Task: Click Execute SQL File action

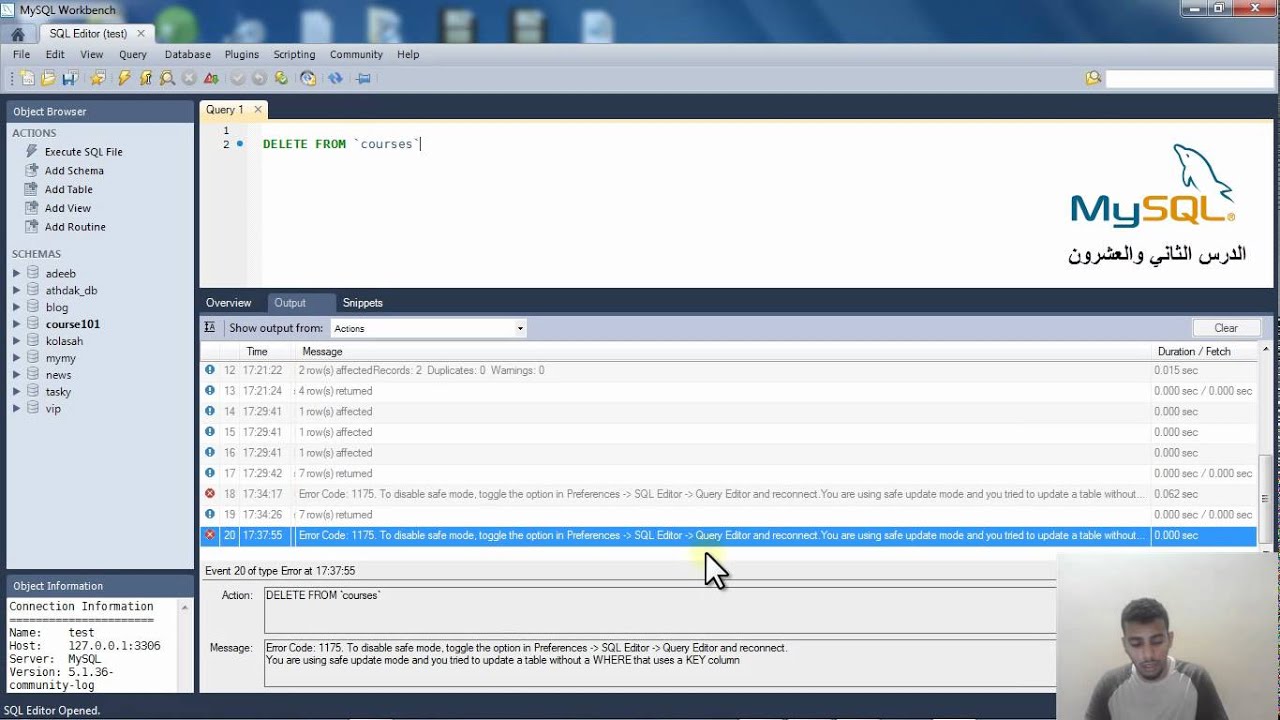Action: 83,152
